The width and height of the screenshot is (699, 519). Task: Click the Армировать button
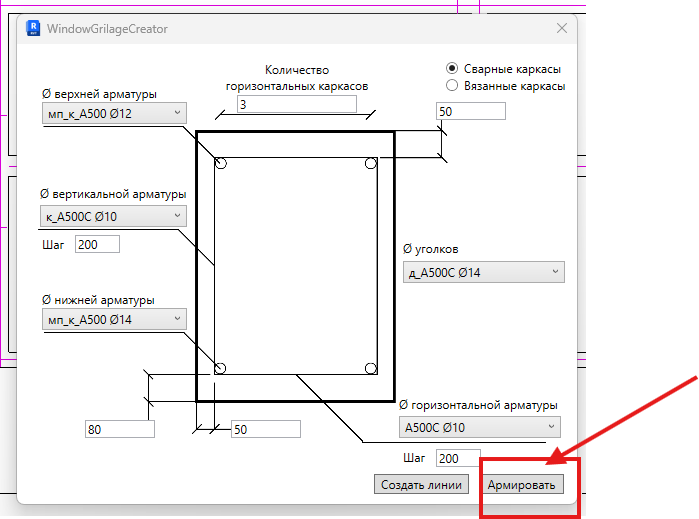pyautogui.click(x=521, y=485)
